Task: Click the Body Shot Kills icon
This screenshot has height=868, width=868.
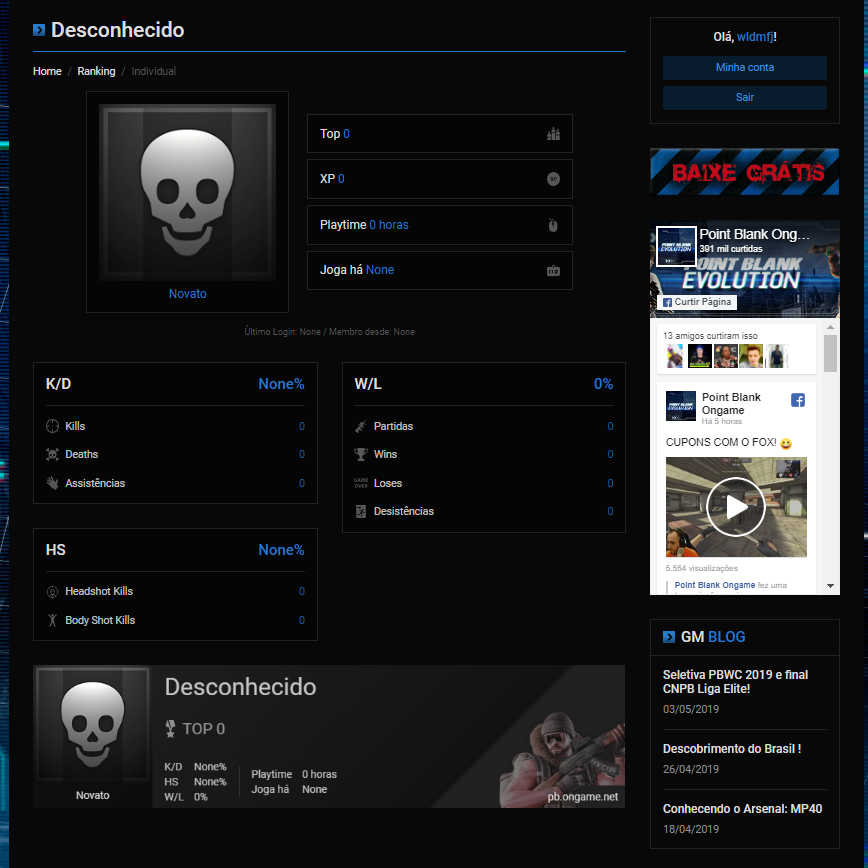Action: tap(52, 620)
